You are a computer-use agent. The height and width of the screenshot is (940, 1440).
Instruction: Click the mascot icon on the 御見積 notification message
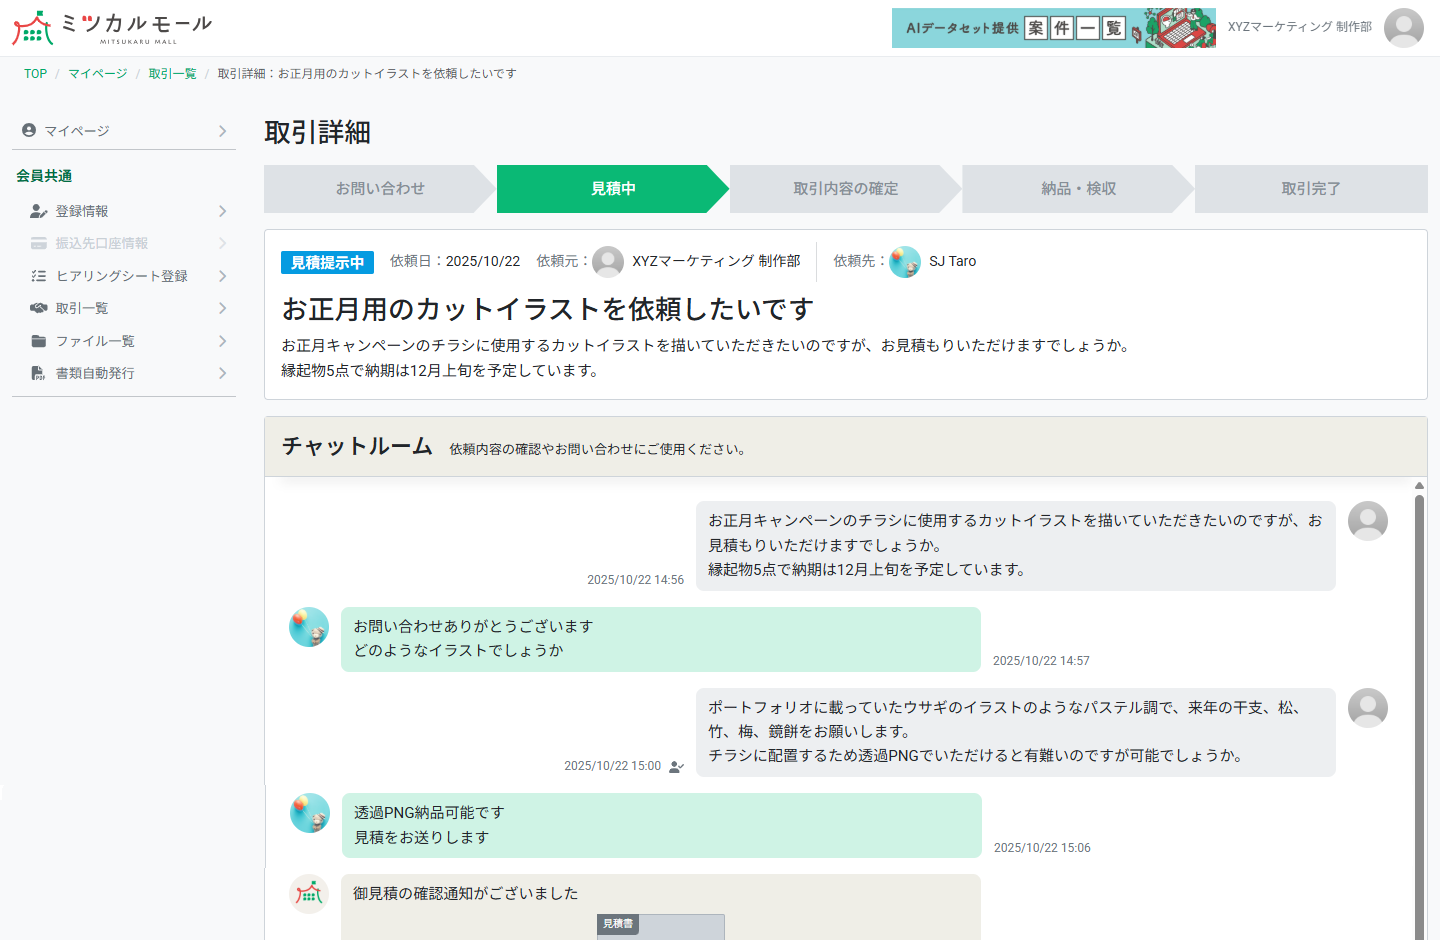point(309,894)
